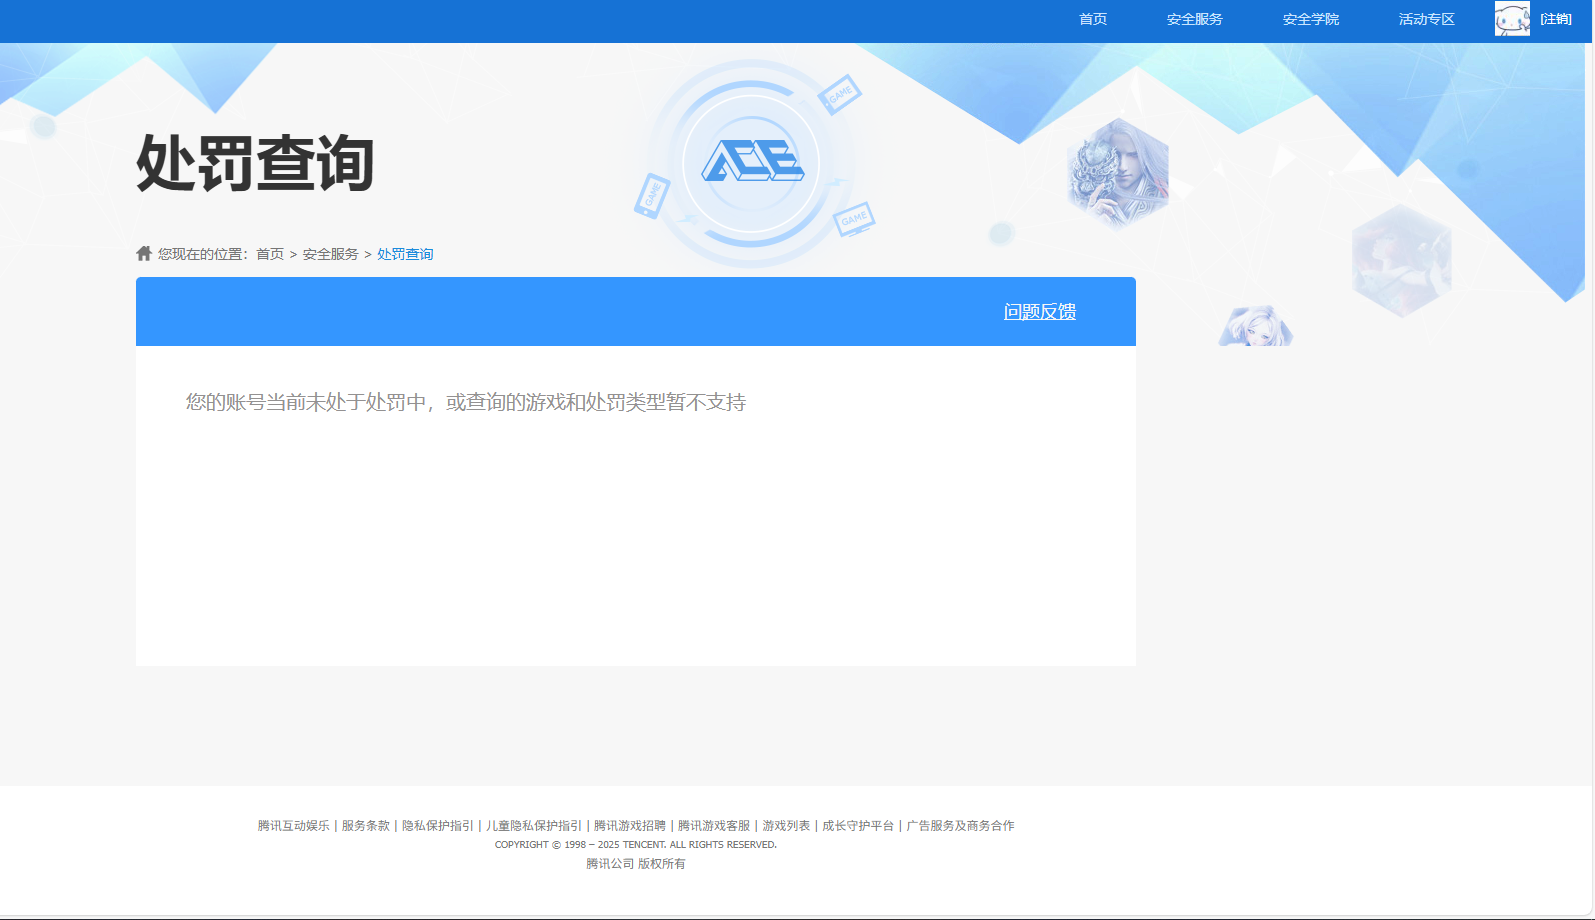
Task: Log out using the 注销 link
Action: [x=1555, y=19]
